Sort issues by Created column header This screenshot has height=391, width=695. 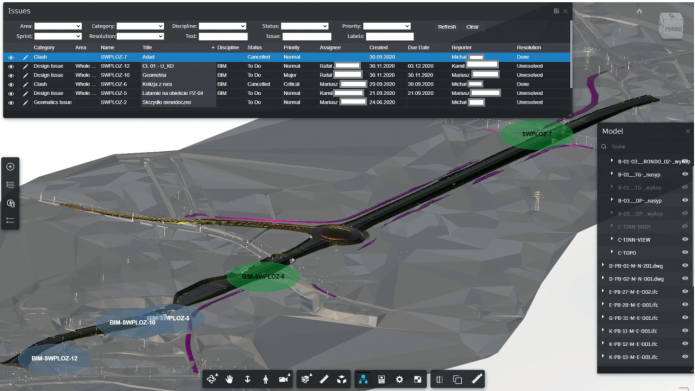[x=379, y=47]
